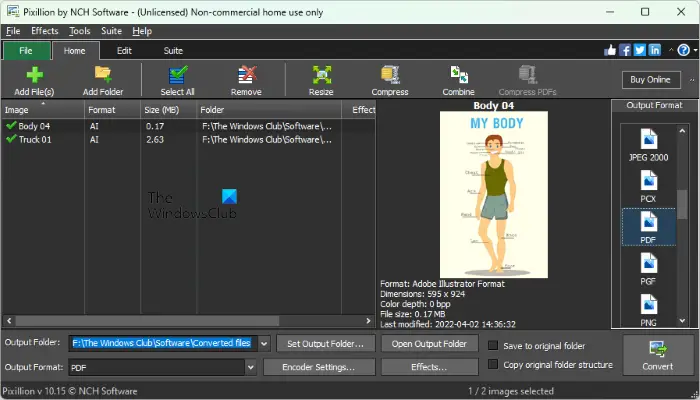Open the Effects... button at bottom
The width and height of the screenshot is (700, 400).
coord(429,367)
